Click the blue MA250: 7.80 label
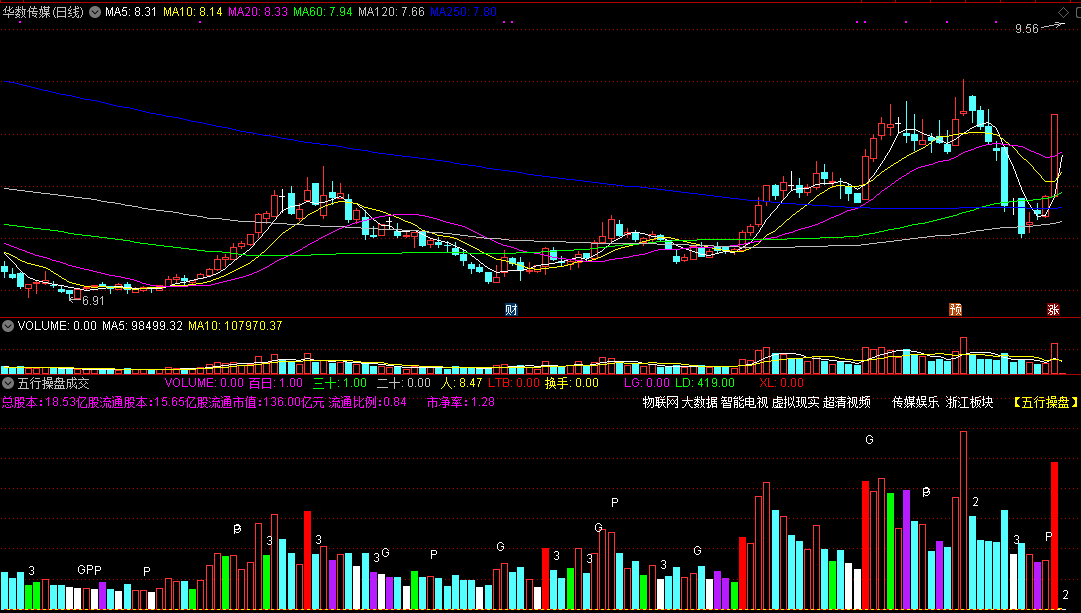 (463, 12)
